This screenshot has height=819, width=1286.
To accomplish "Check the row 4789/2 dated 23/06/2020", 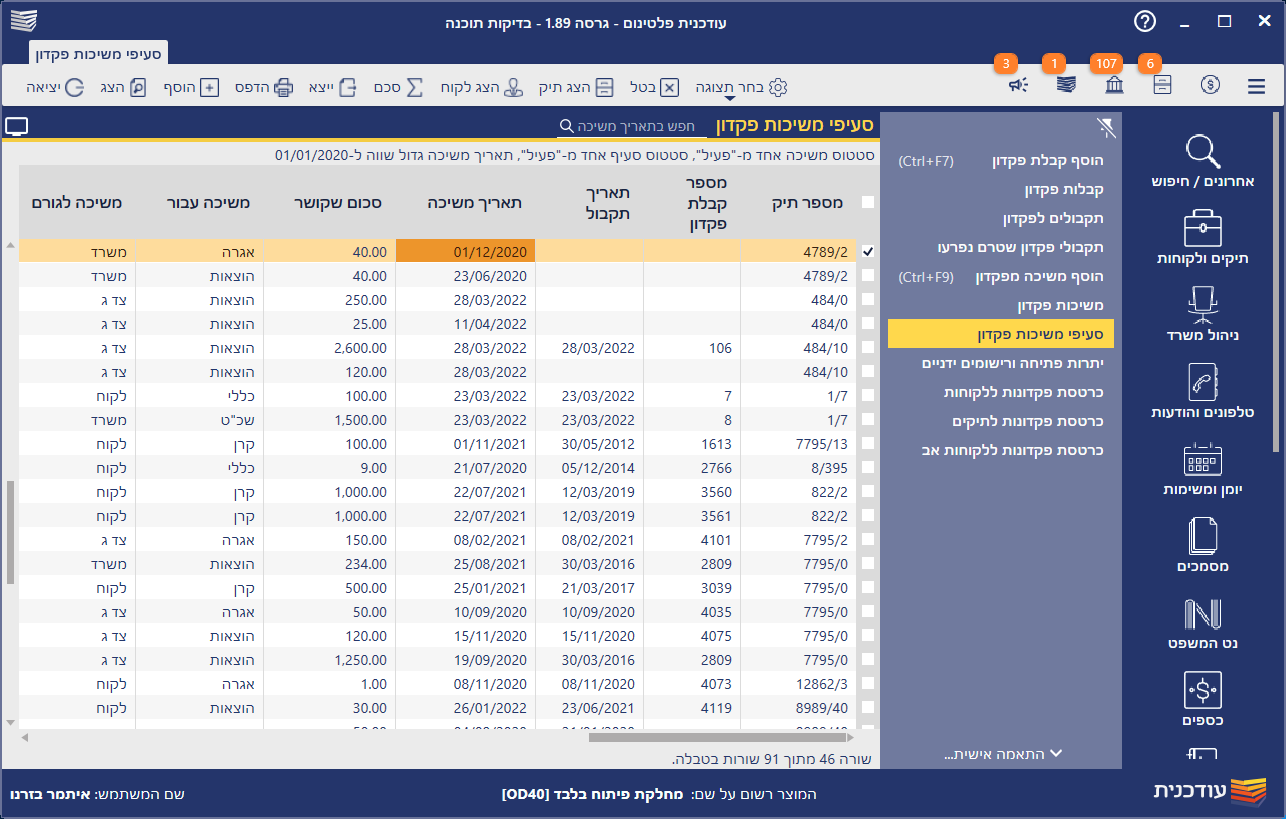I will [x=867, y=275].
